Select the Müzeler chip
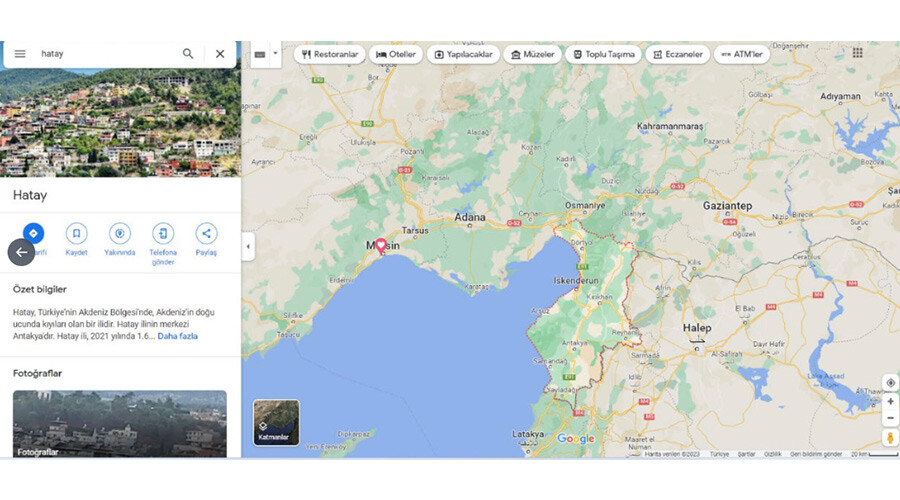This screenshot has height=500, width=900. [532, 55]
